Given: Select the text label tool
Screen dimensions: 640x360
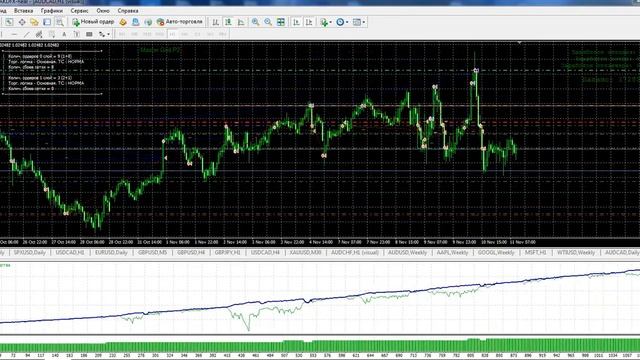Looking at the screenshot, I should tap(76, 34).
